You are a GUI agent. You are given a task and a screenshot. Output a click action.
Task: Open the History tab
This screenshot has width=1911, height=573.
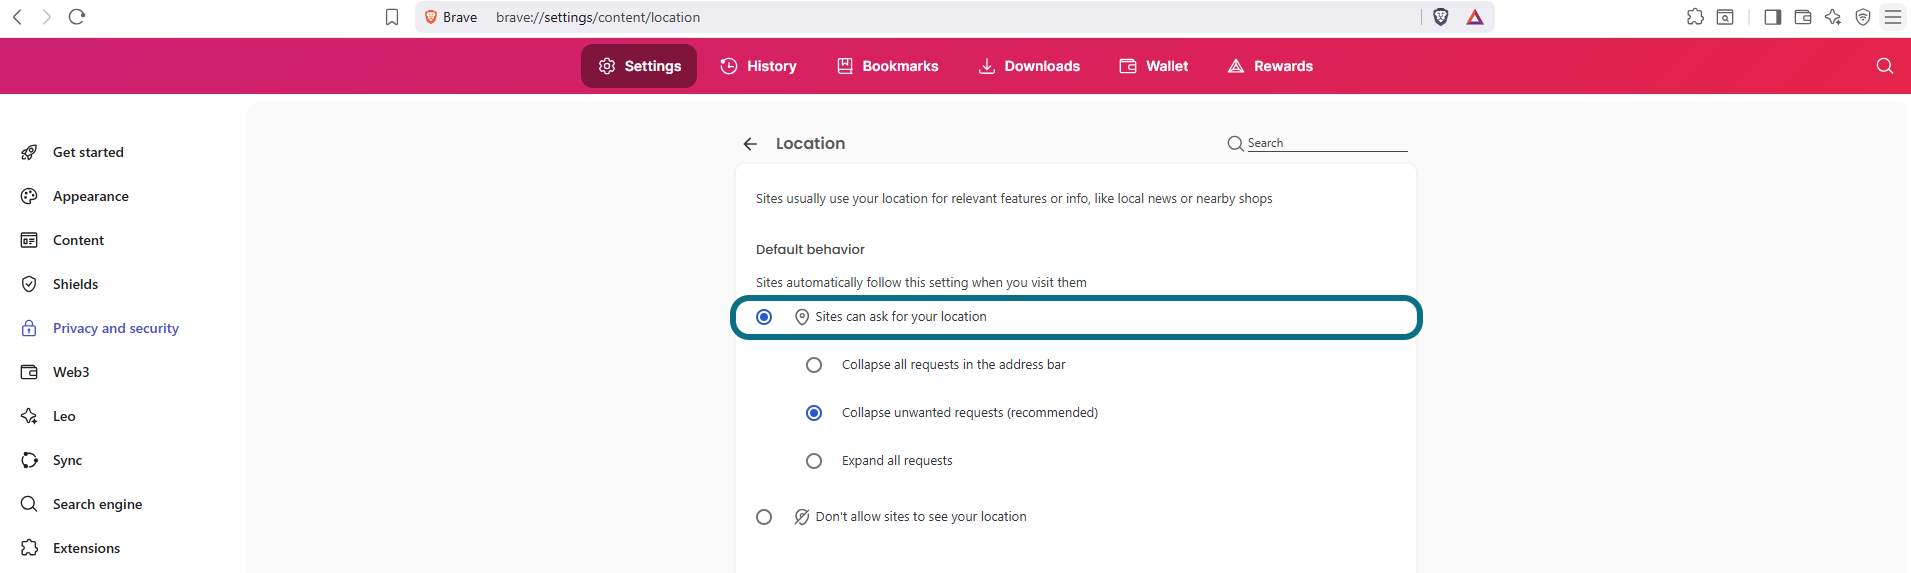coord(759,66)
